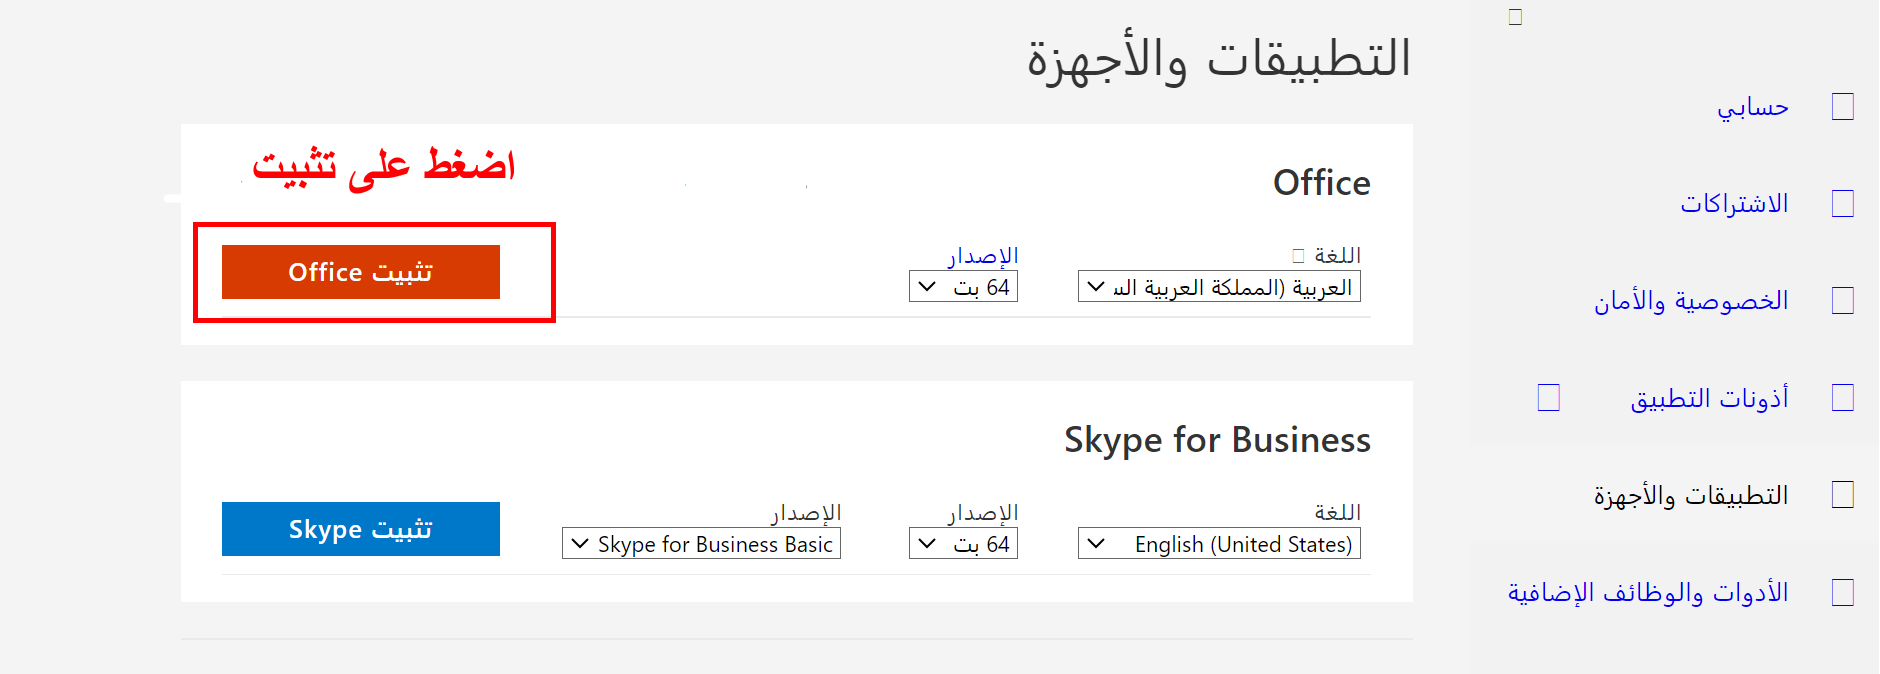1880x674 pixels.
Task: Open the Office language dropdown showing العربية
Action: [x=1219, y=287]
